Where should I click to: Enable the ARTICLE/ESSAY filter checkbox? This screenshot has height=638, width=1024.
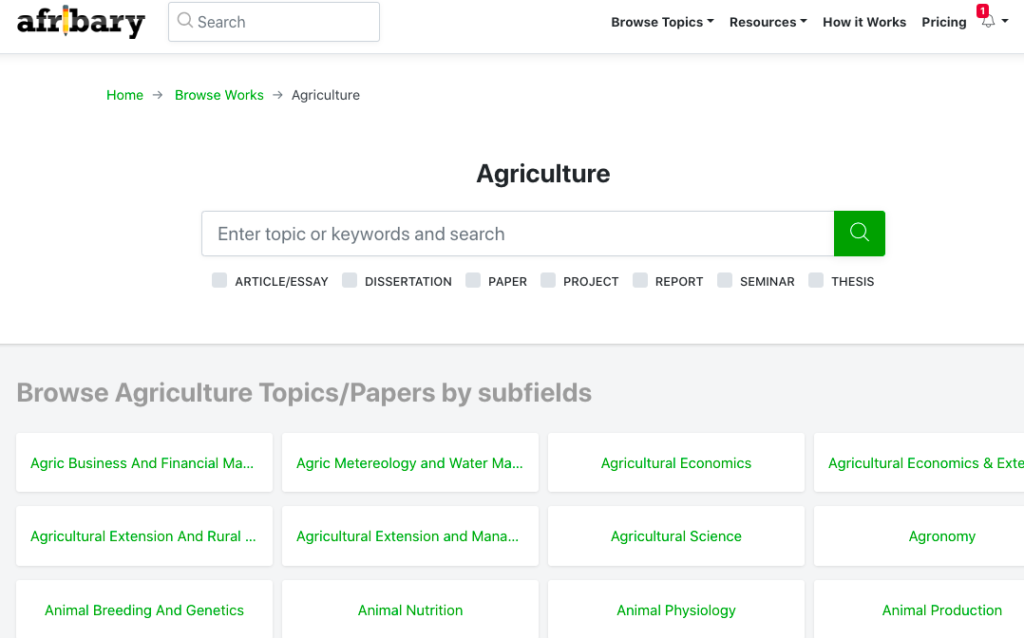point(219,280)
